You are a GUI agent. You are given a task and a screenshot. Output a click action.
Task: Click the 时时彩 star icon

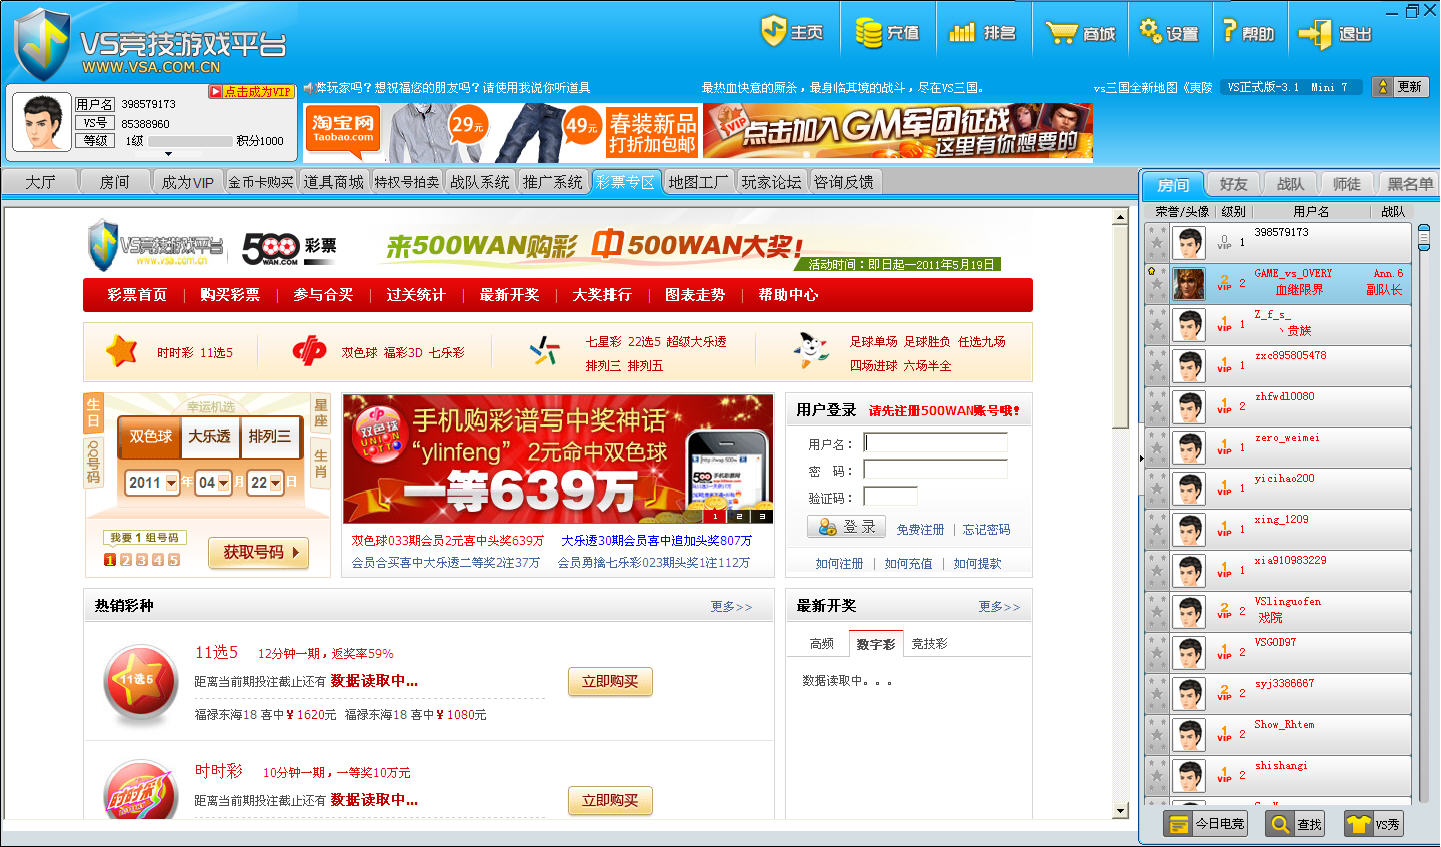(121, 351)
